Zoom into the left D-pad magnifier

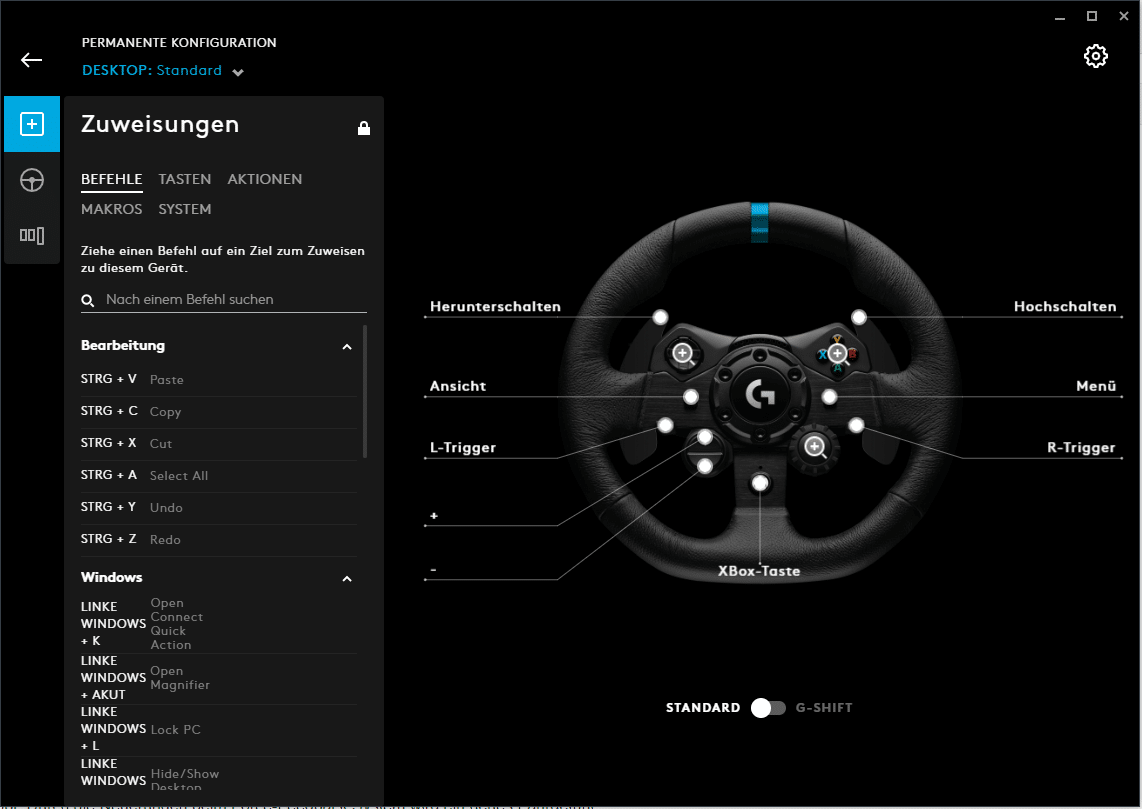[683, 353]
